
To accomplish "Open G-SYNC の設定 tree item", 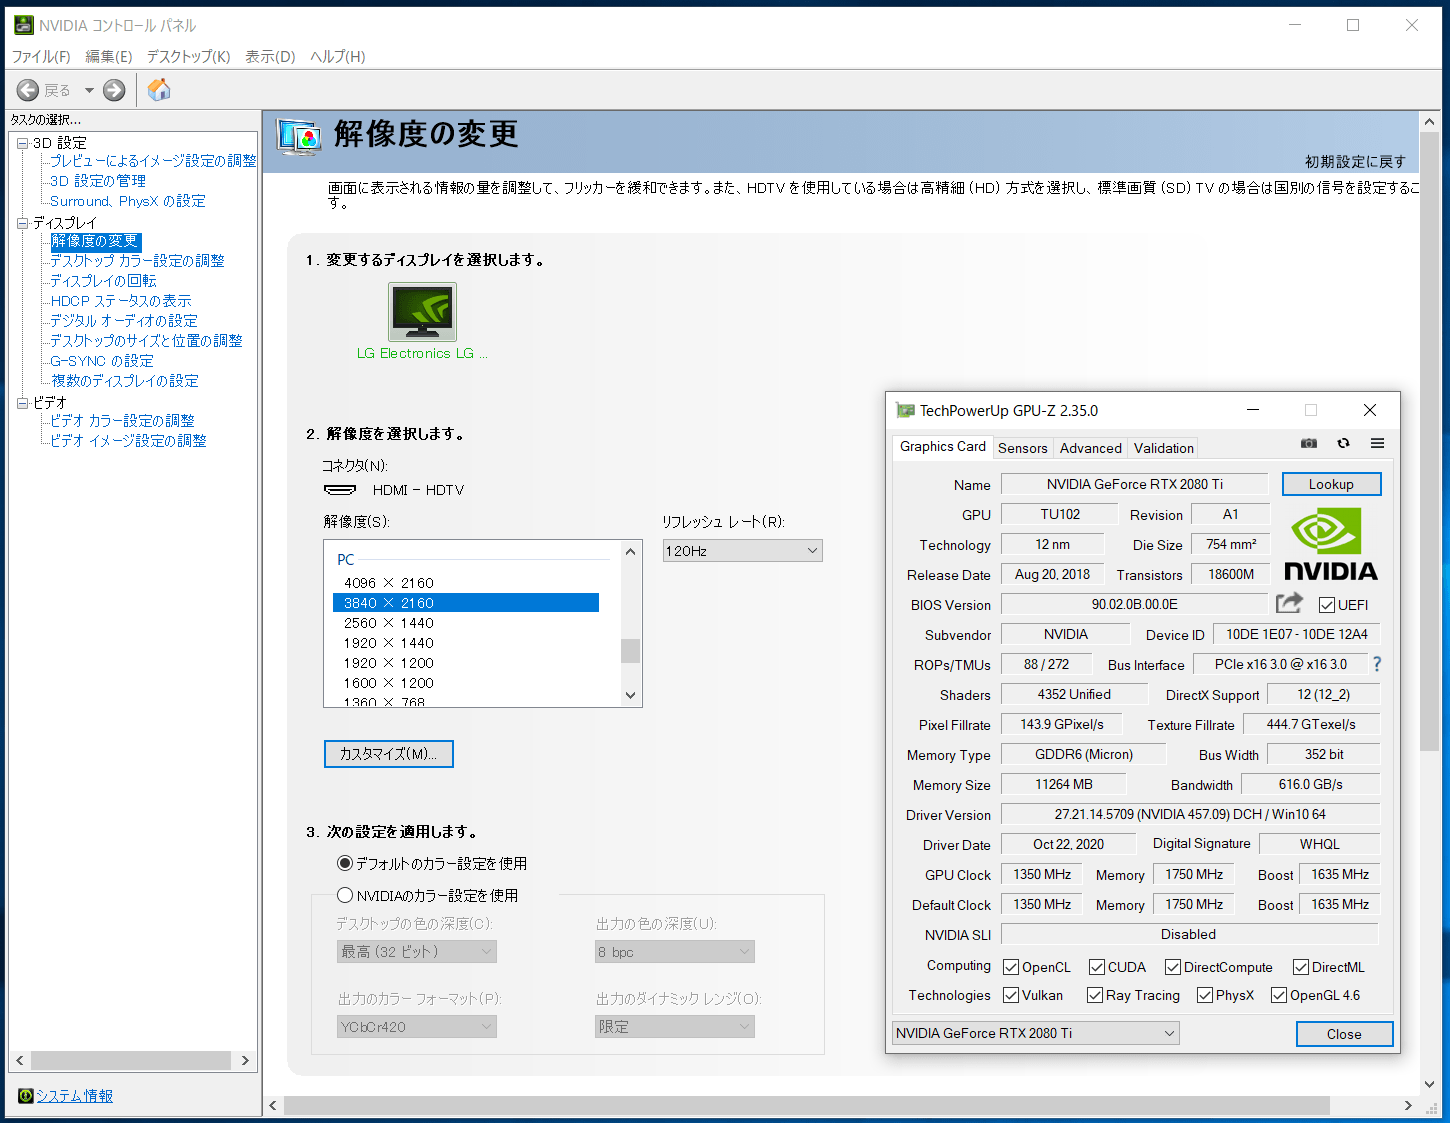I will coord(102,361).
